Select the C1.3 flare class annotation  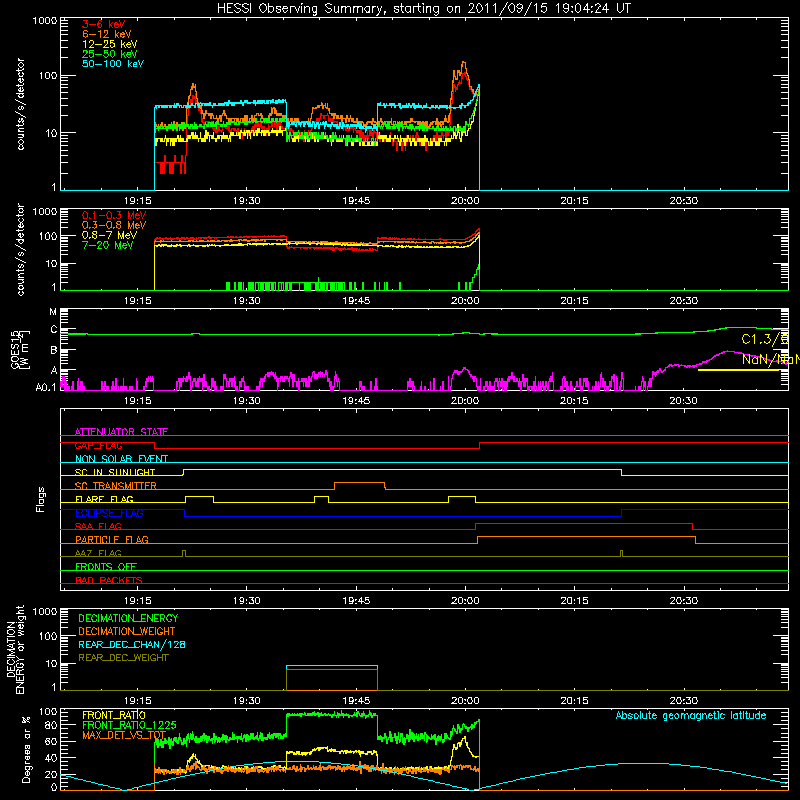click(765, 339)
